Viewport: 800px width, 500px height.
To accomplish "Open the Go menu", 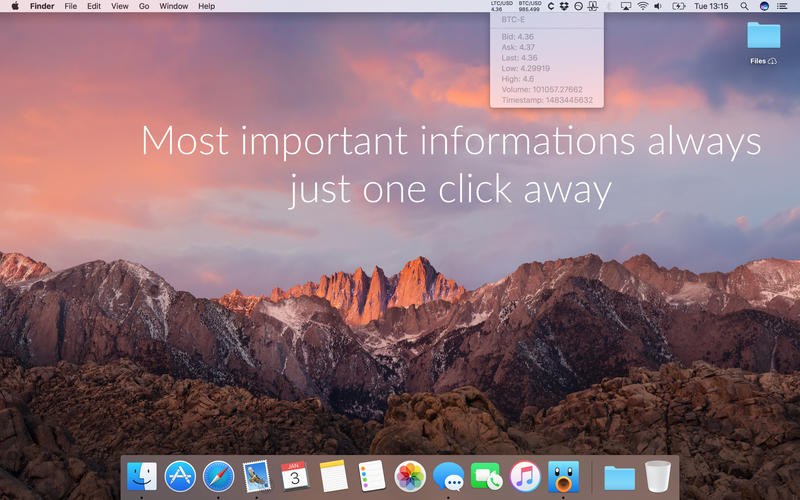I will coord(144,6).
